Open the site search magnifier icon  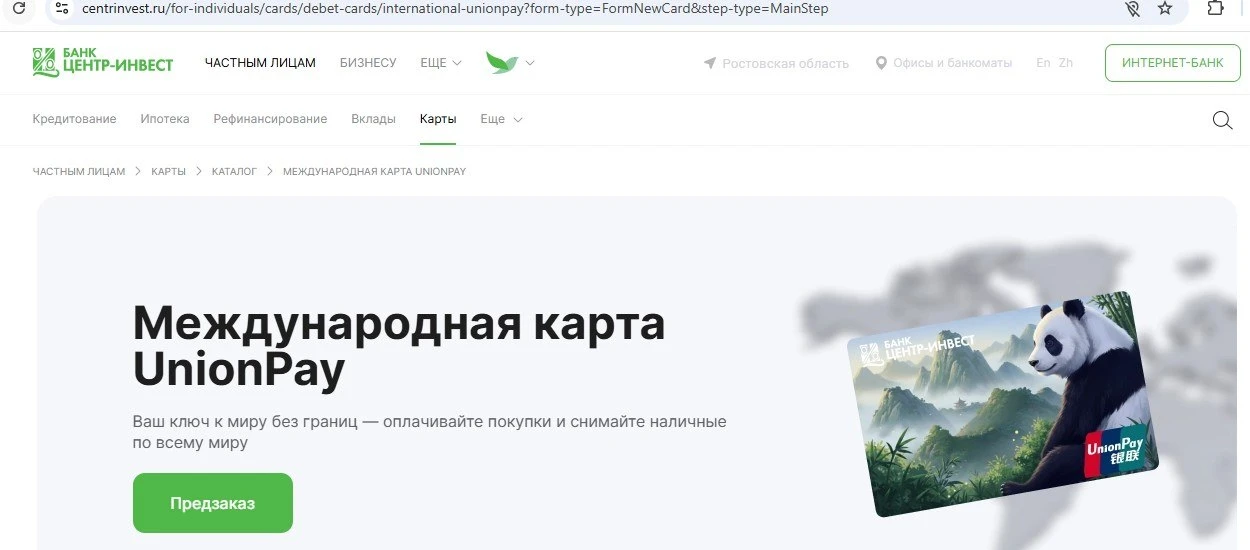[1222, 120]
